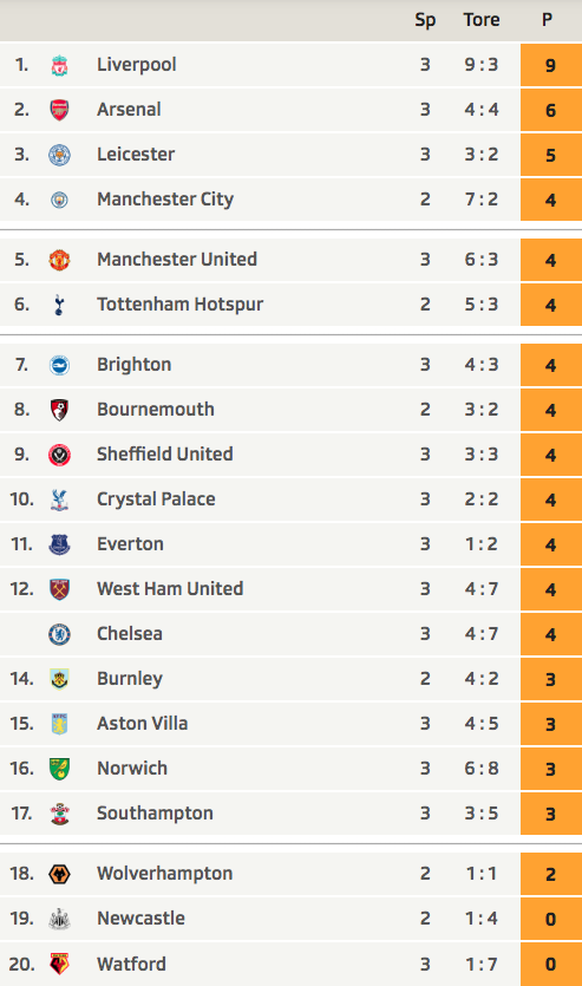Click the Arsenal club crest
Image resolution: width=582 pixels, height=986 pixels.
(x=59, y=110)
